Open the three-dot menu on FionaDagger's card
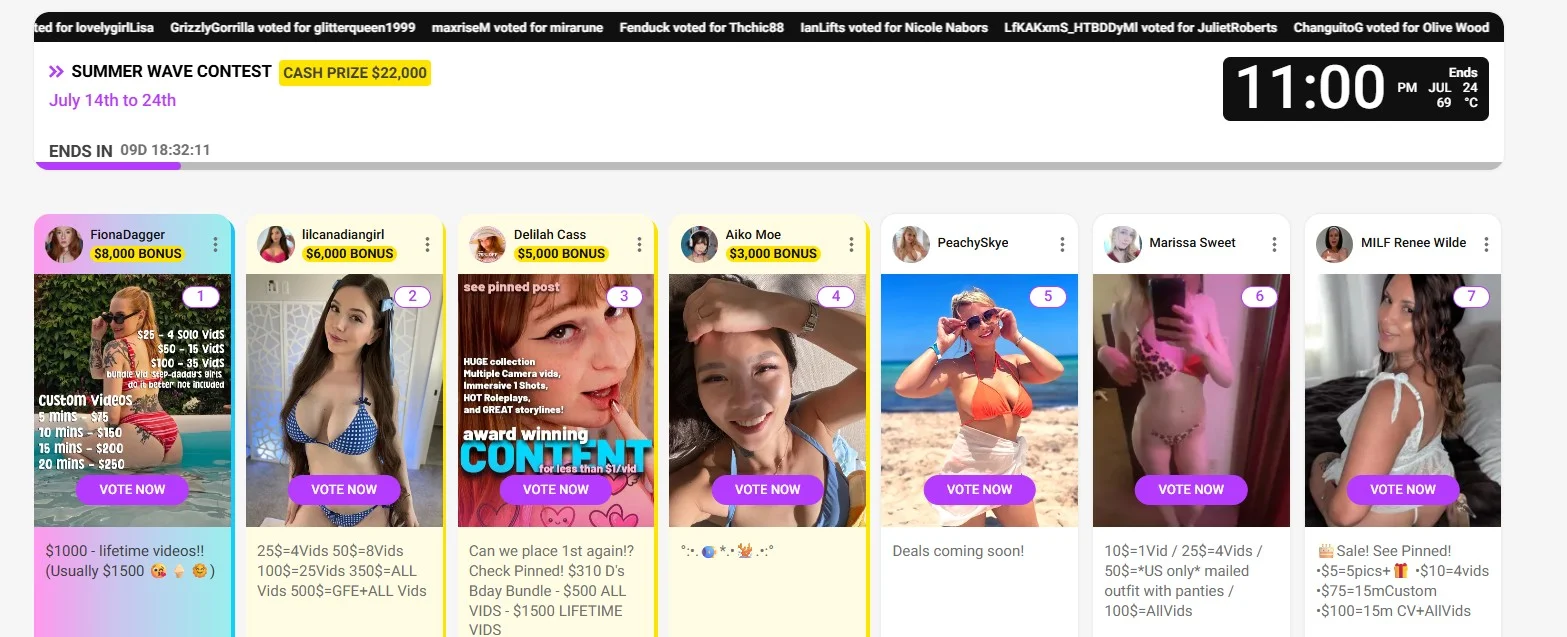Image resolution: width=1567 pixels, height=637 pixels. (x=215, y=244)
